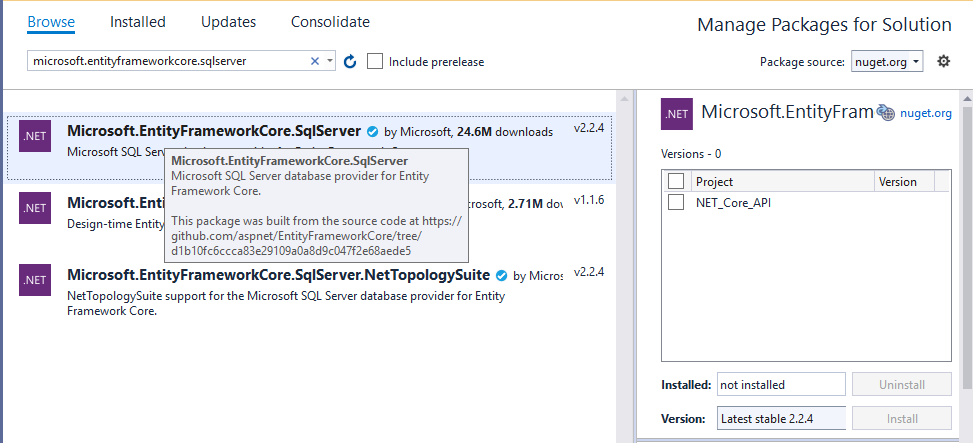Click the .NET logo in the details panel
The image size is (973, 443).
(x=677, y=114)
